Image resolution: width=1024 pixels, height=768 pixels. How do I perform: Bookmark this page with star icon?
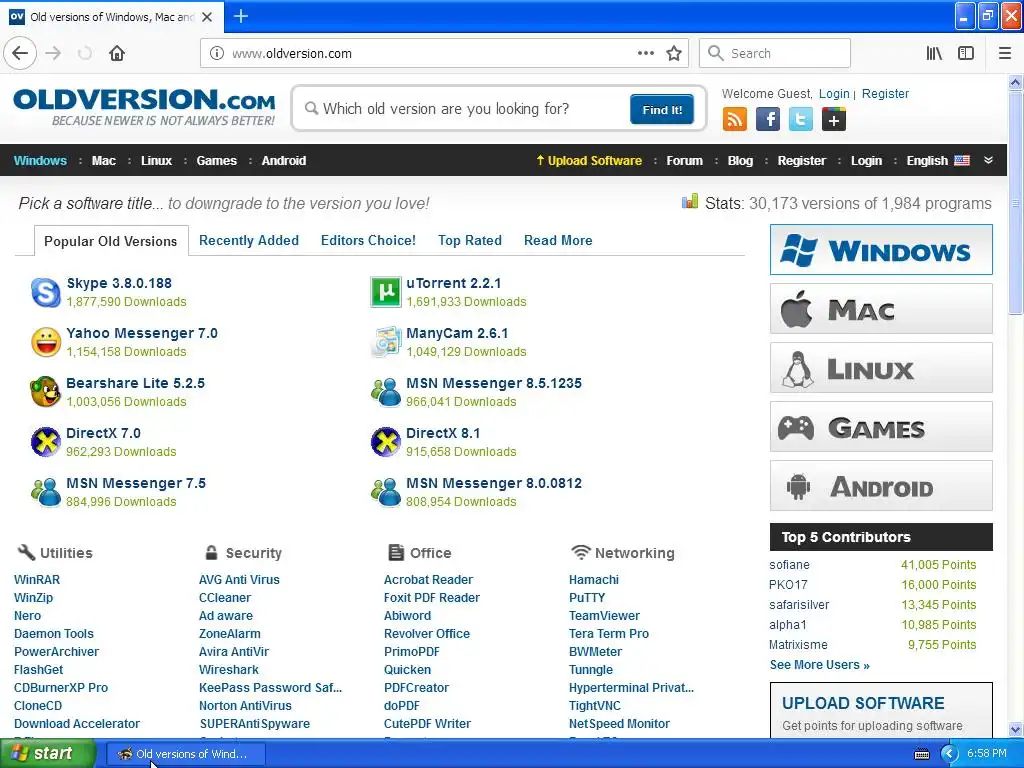pyautogui.click(x=674, y=53)
